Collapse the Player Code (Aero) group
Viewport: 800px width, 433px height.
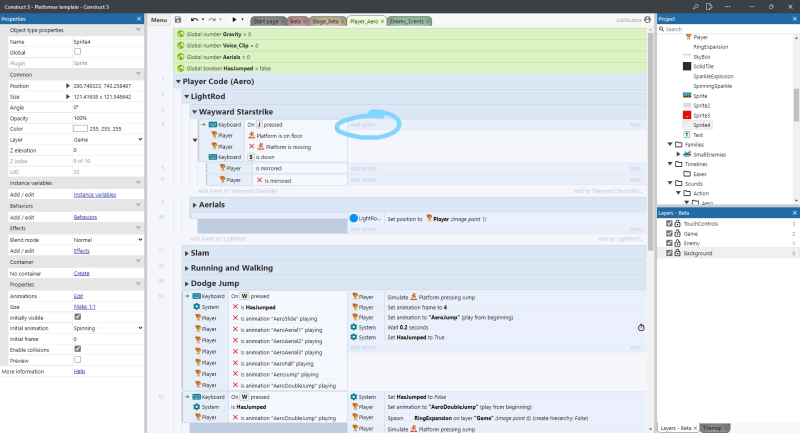tap(178, 82)
